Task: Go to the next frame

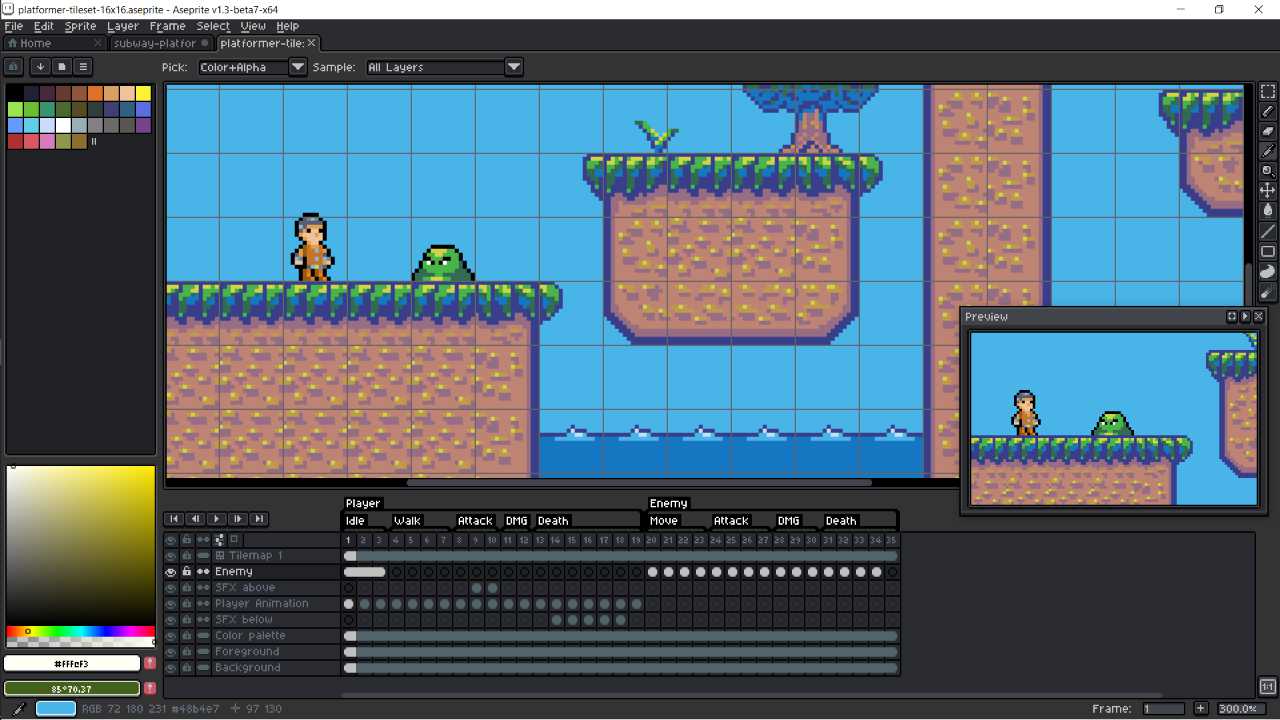Action: 237,519
